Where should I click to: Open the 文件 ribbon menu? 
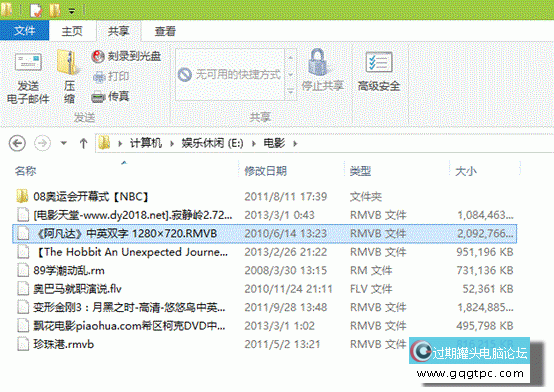pyautogui.click(x=24, y=31)
